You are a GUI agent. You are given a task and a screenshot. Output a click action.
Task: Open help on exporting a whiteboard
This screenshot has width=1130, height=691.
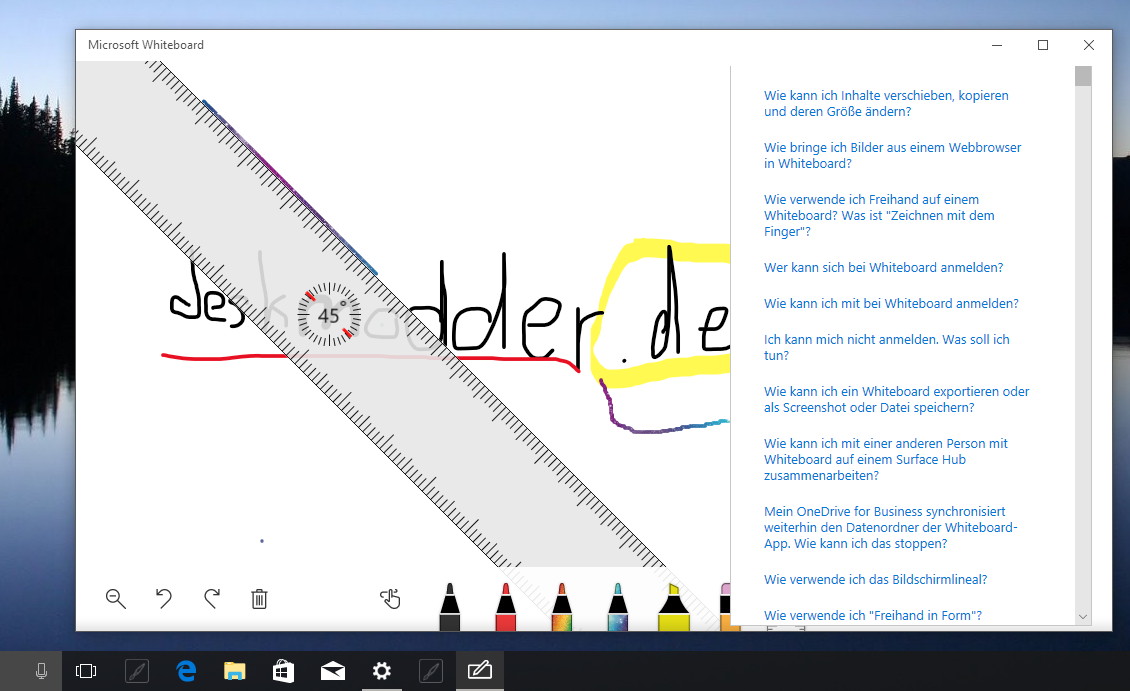tap(897, 399)
